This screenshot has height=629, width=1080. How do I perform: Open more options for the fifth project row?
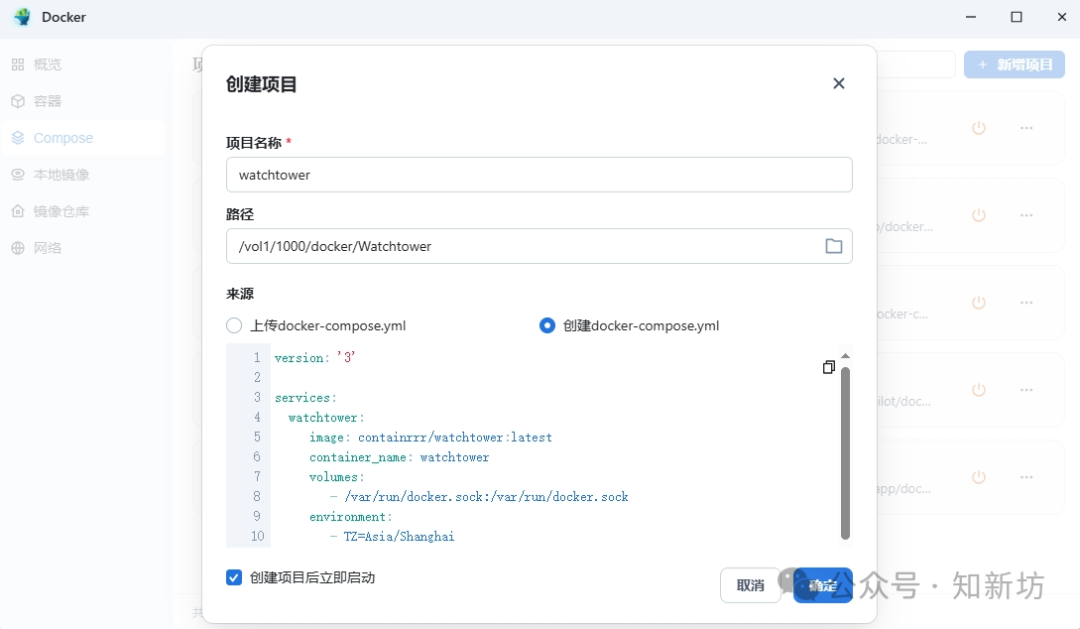tap(1026, 477)
